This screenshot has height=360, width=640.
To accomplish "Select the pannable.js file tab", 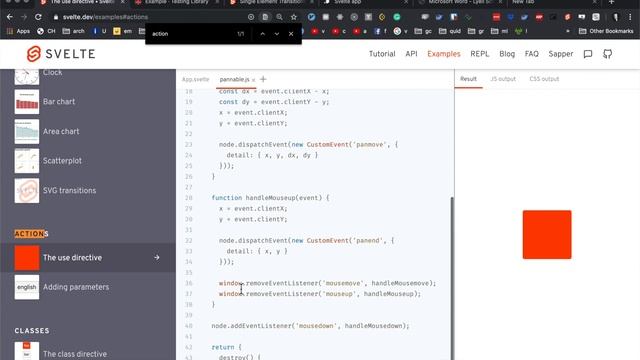I will coord(234,79).
